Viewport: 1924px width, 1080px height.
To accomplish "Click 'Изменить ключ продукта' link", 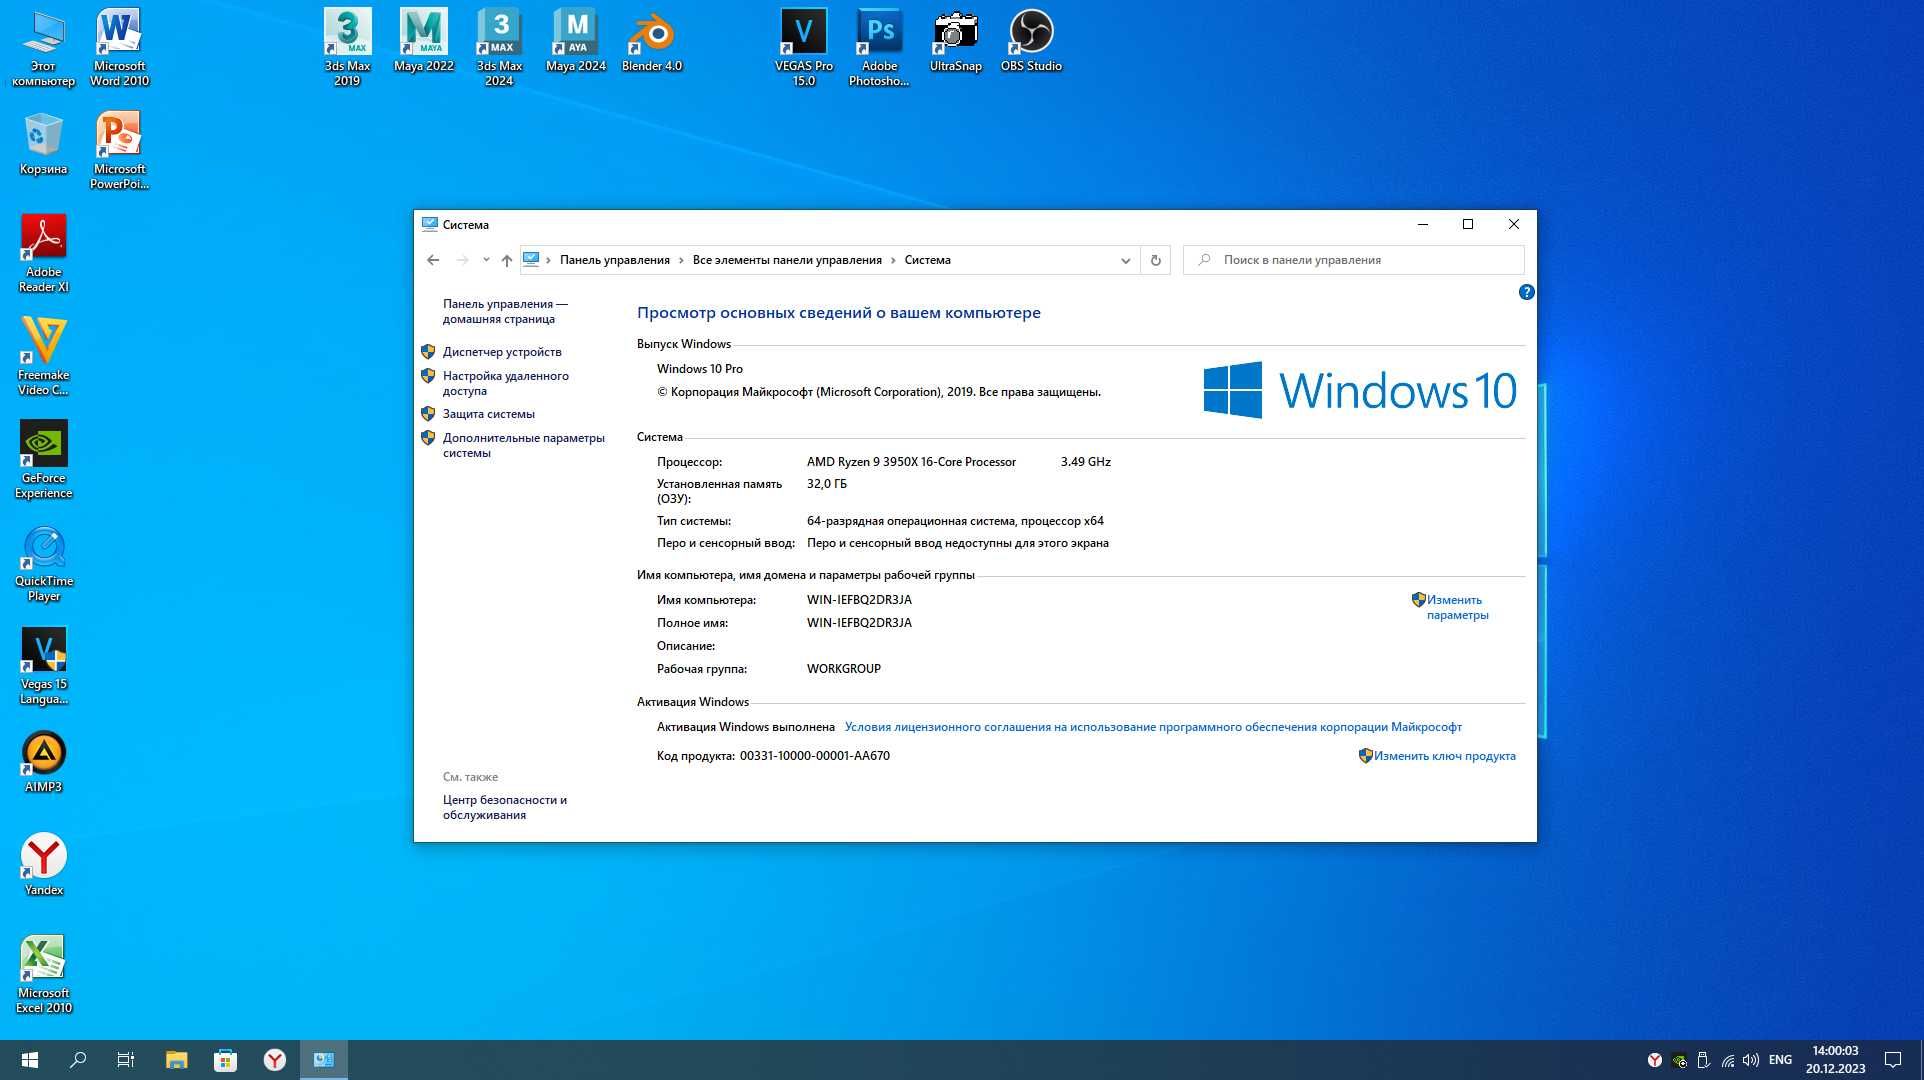I will [x=1444, y=756].
